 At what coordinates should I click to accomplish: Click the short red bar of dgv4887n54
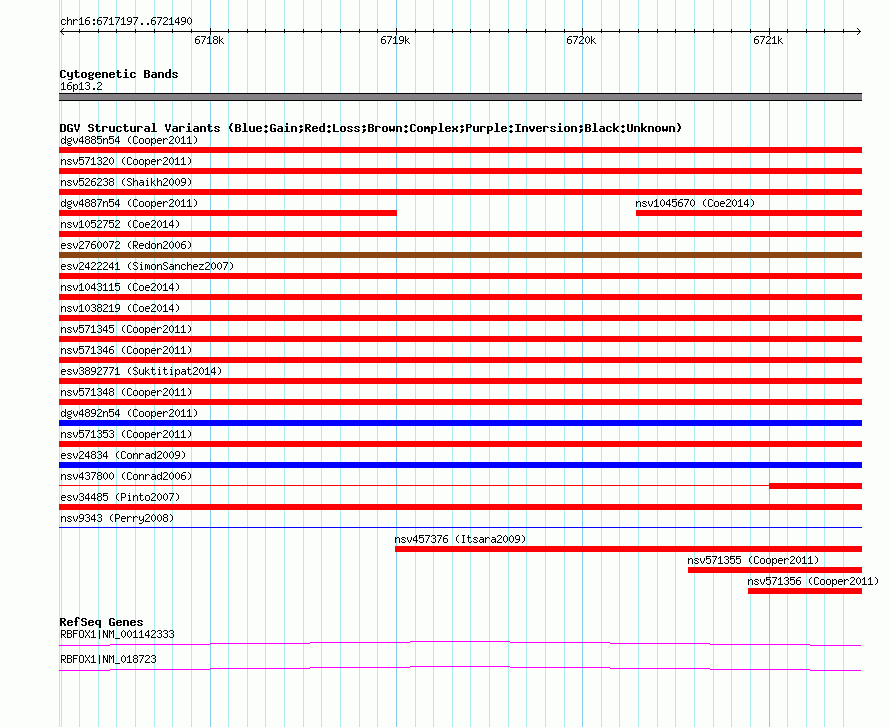click(x=228, y=213)
